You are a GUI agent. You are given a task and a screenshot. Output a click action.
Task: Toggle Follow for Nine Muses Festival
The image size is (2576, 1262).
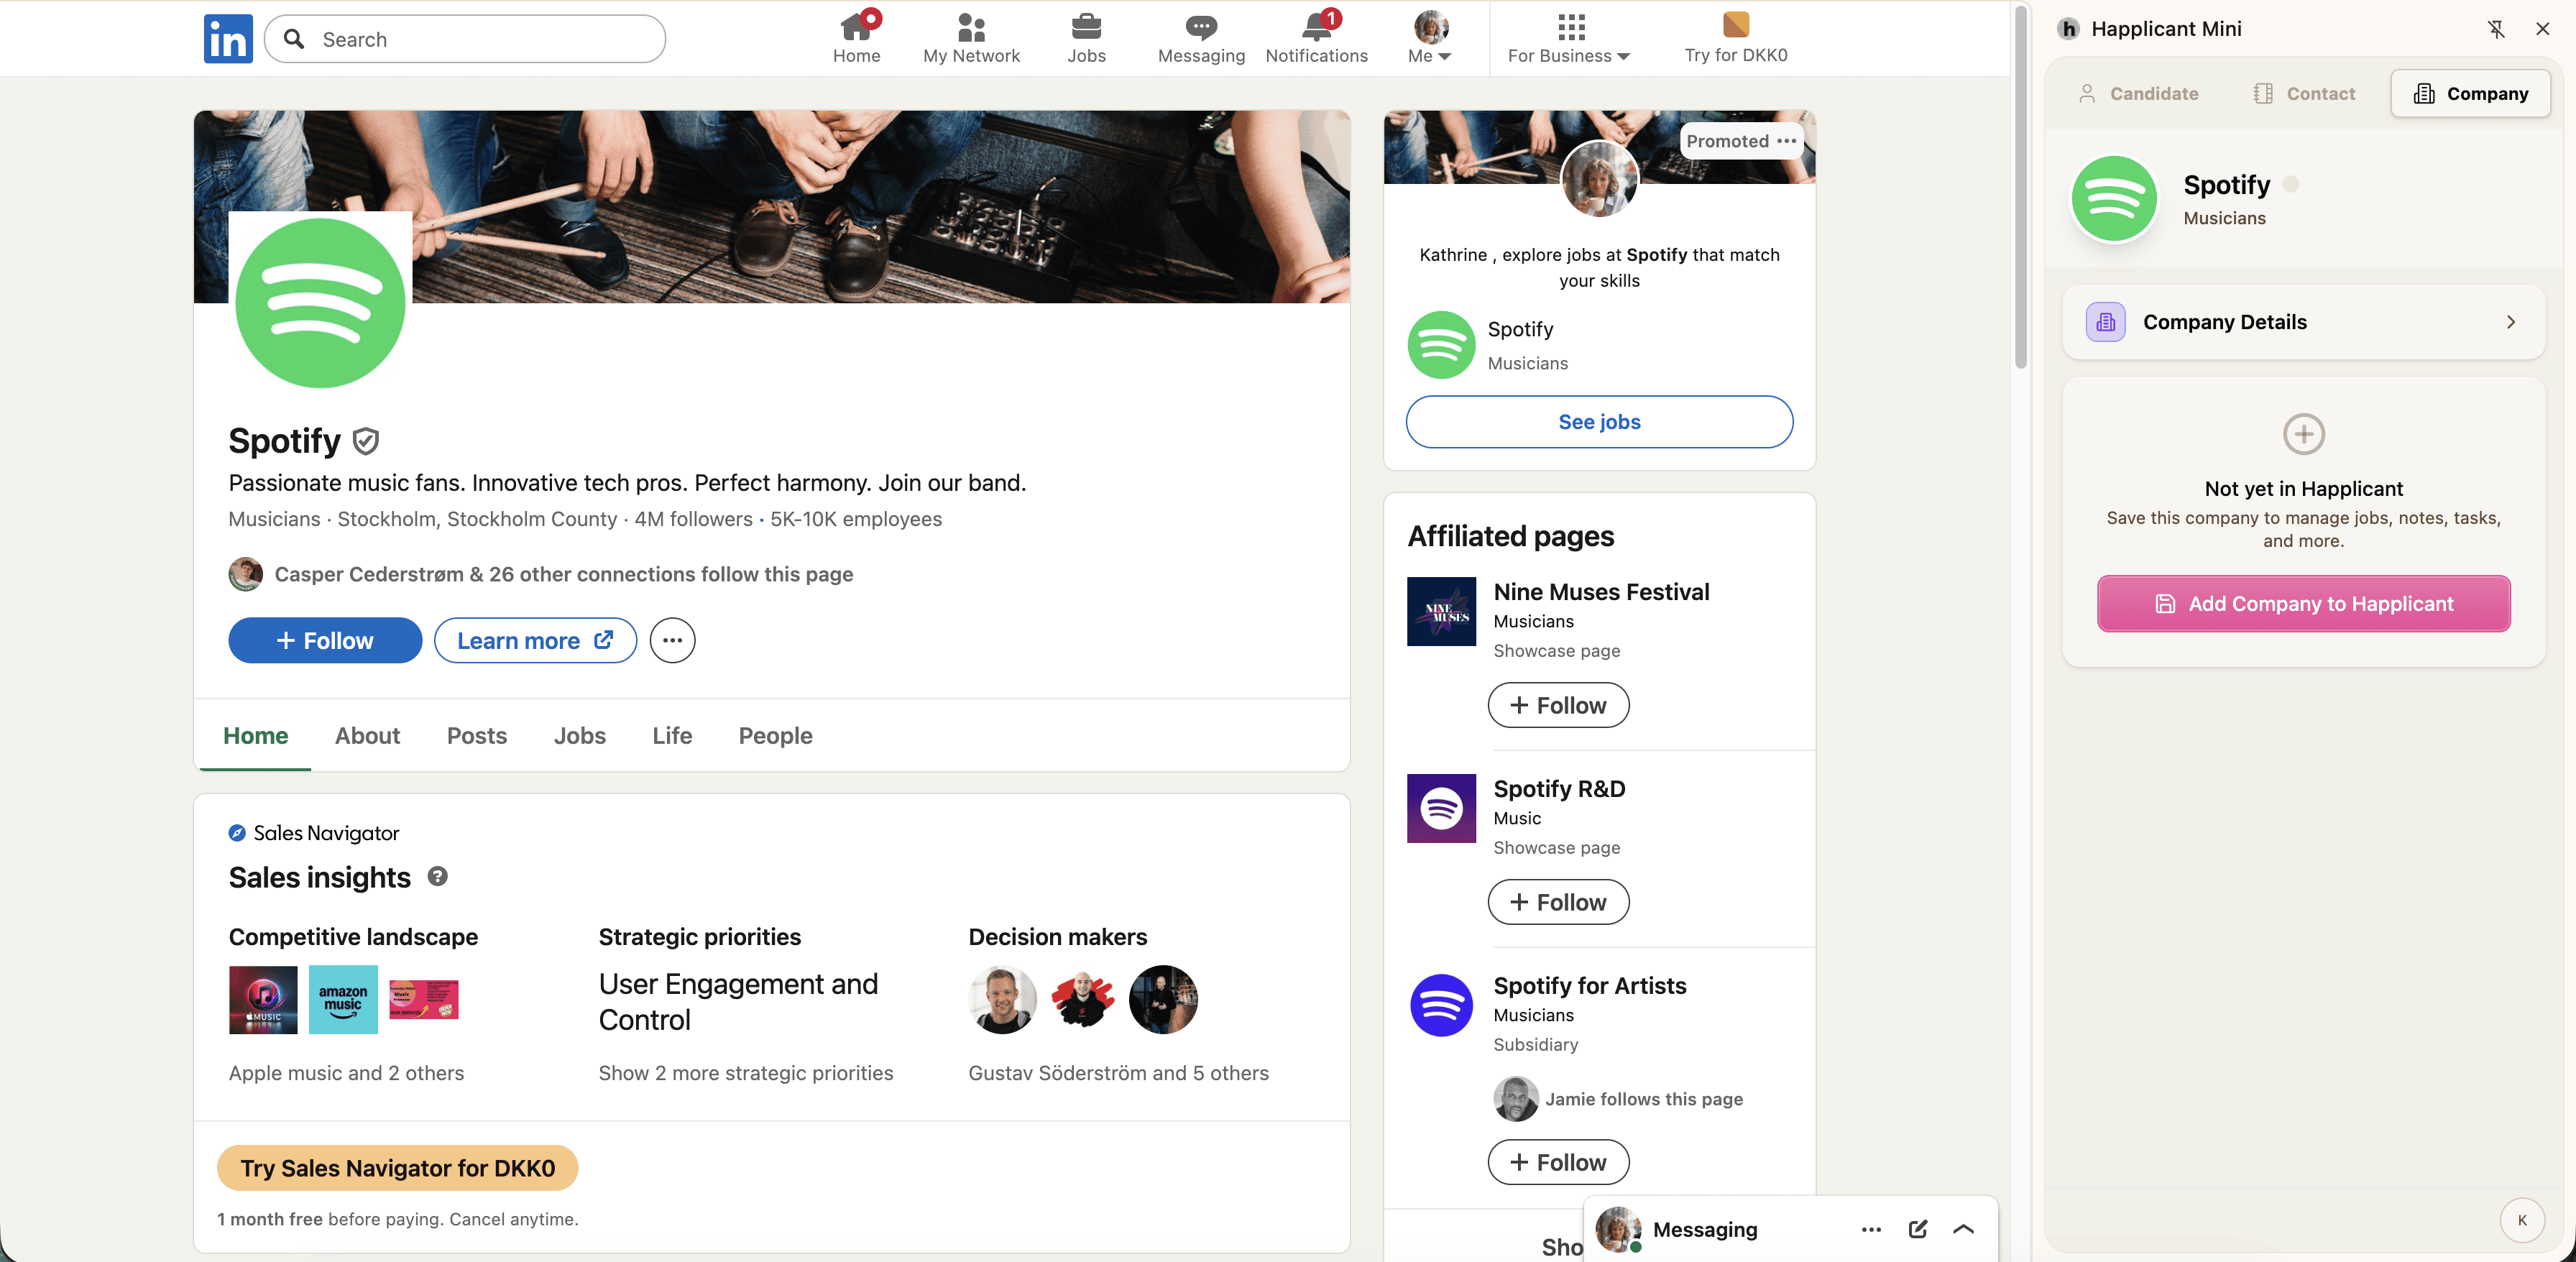click(x=1557, y=705)
